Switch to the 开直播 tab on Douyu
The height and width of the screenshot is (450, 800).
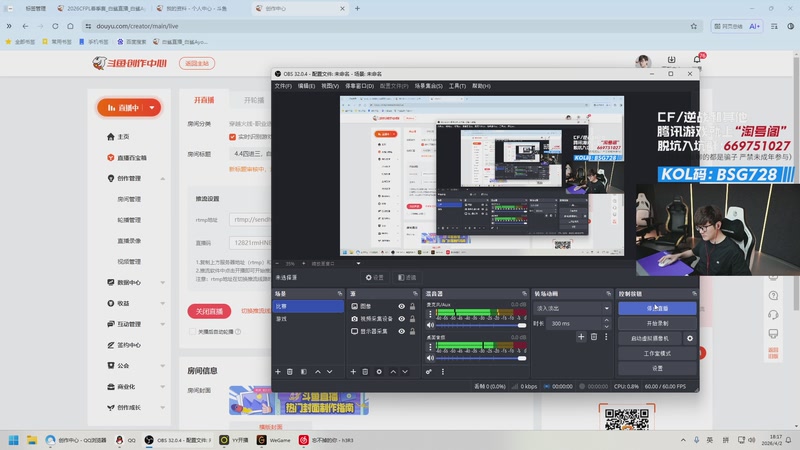204,100
